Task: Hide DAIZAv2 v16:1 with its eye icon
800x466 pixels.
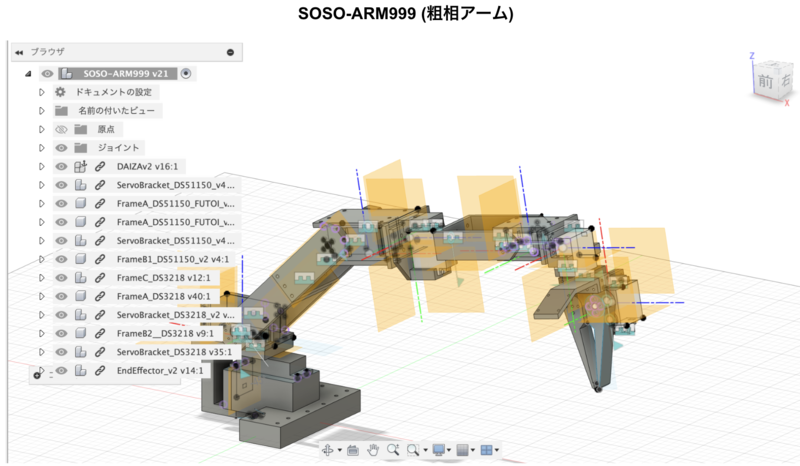Action: (x=61, y=166)
